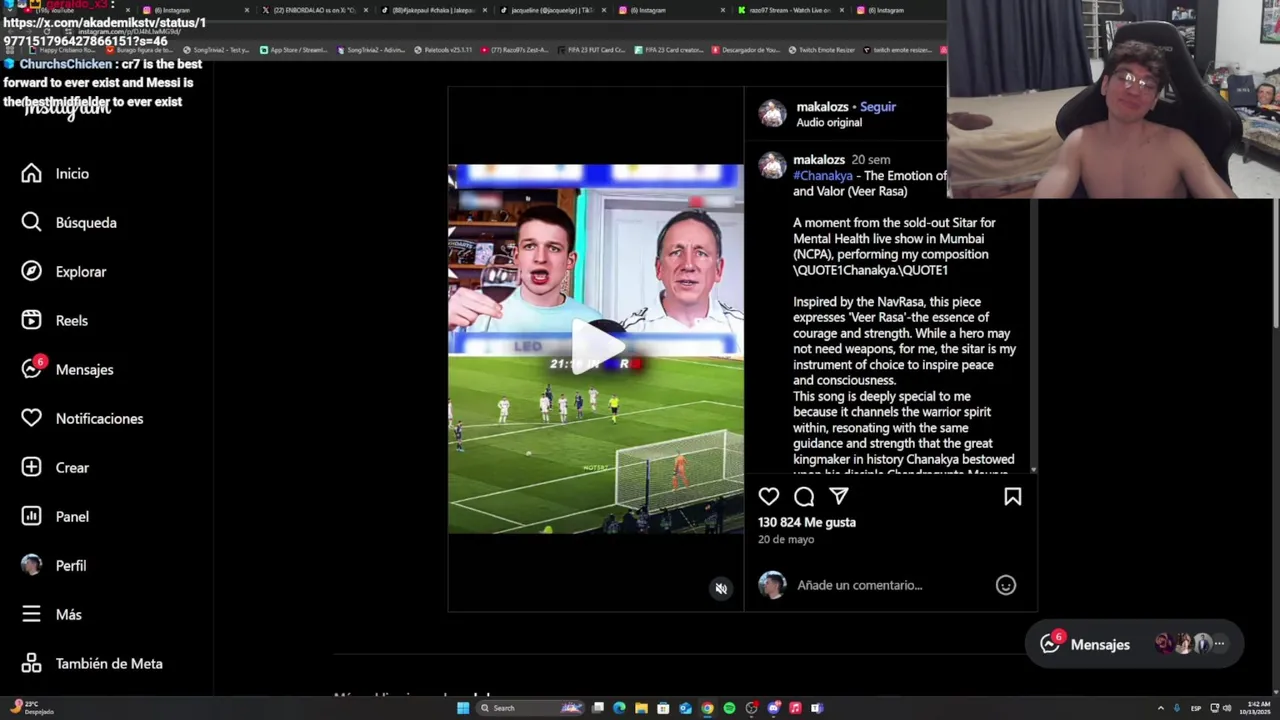Open Notificaciones heart in the sidebar

82,418
